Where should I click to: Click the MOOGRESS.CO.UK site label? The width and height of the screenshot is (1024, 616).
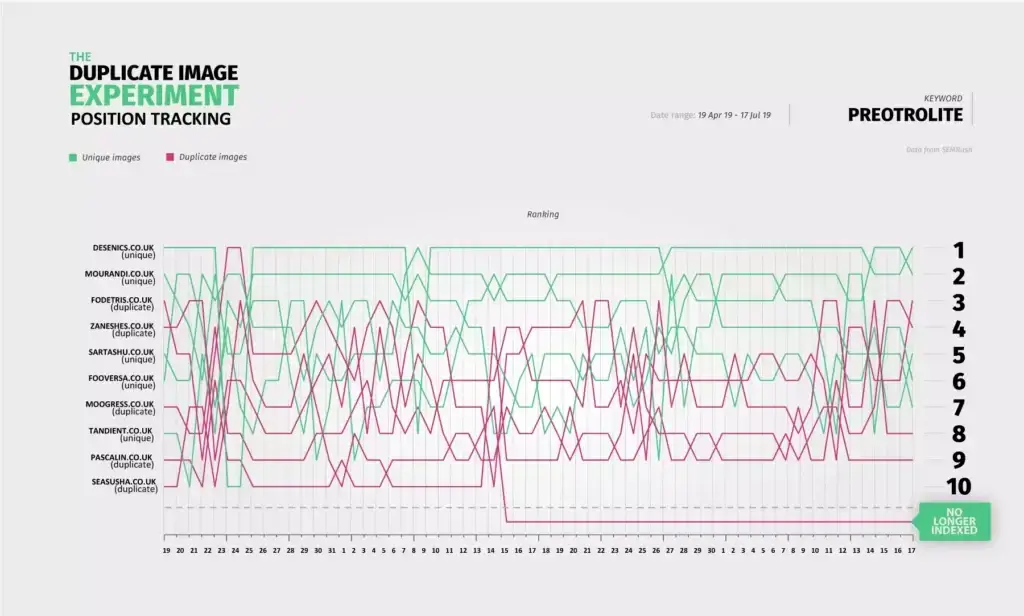pos(122,406)
